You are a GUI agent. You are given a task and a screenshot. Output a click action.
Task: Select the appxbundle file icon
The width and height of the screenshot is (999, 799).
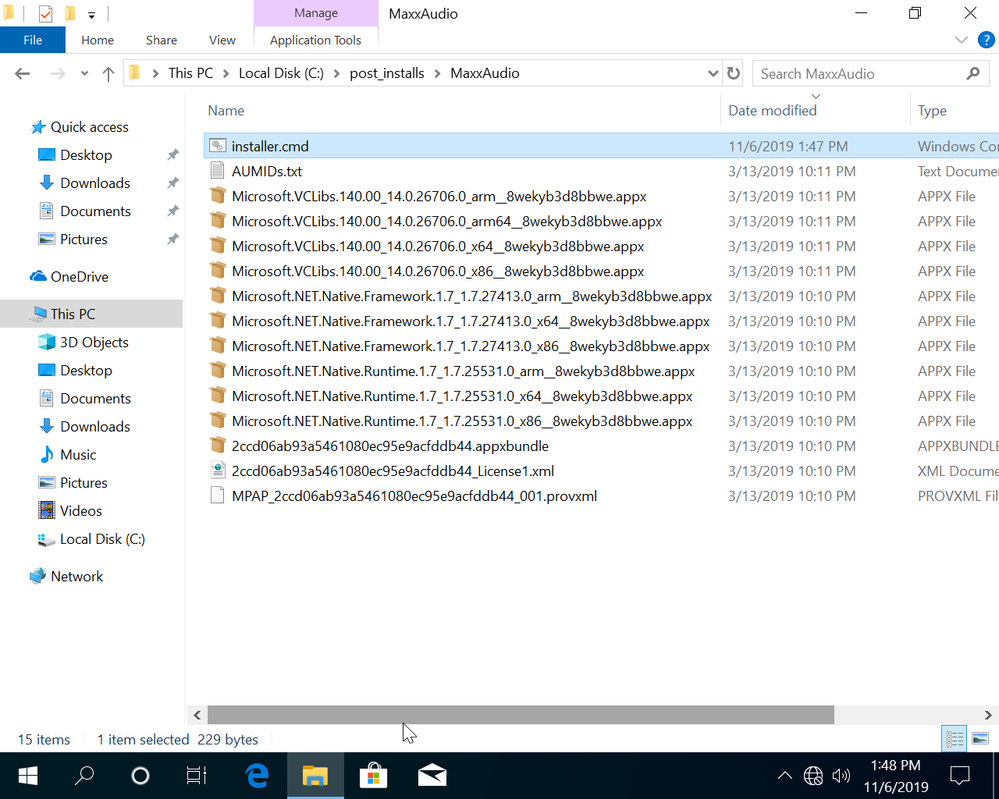pos(217,445)
